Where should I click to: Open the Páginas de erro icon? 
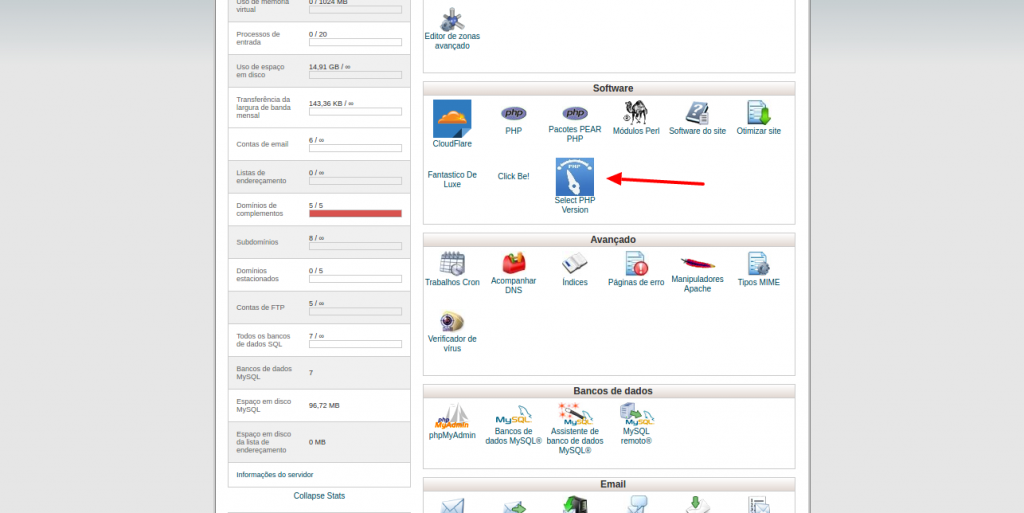636,264
